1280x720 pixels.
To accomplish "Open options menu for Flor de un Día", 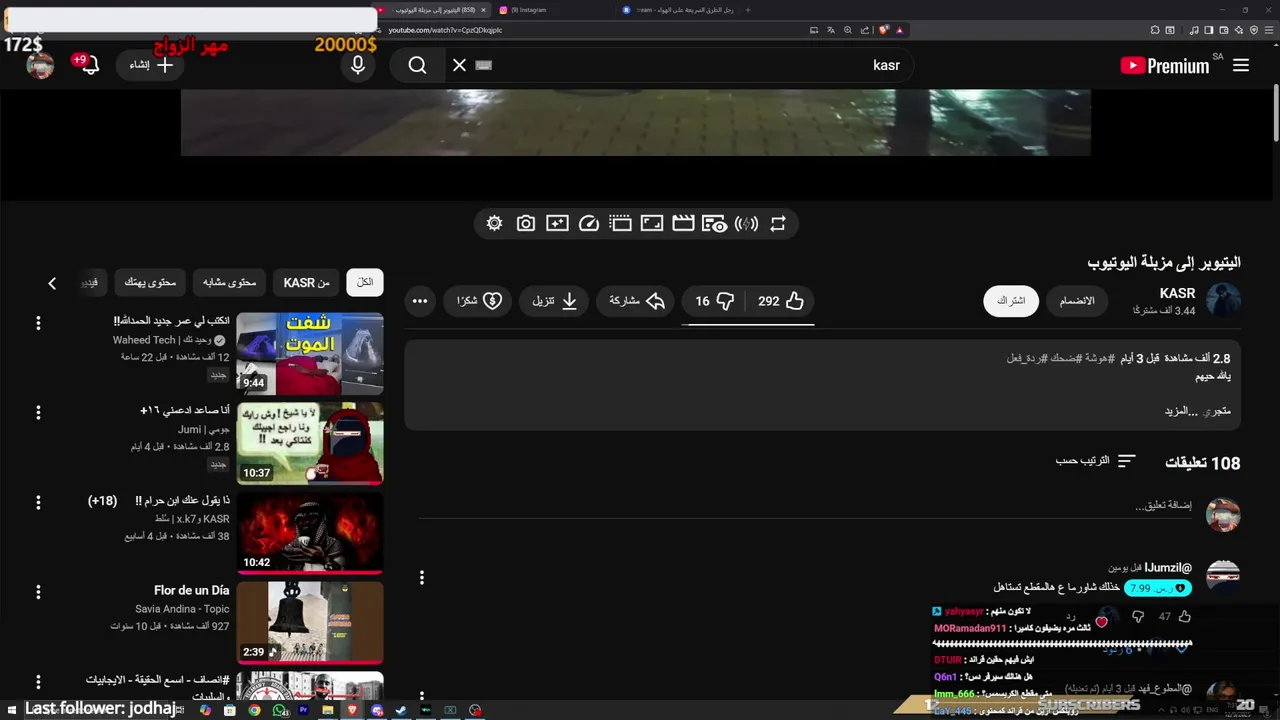I will coord(38,591).
